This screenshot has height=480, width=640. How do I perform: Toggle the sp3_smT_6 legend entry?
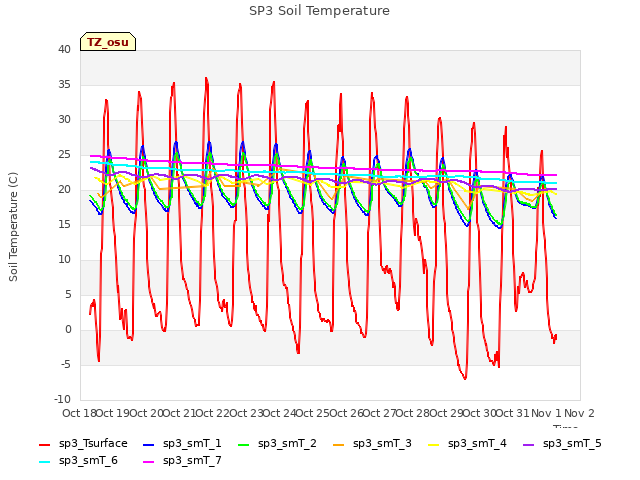[78, 461]
